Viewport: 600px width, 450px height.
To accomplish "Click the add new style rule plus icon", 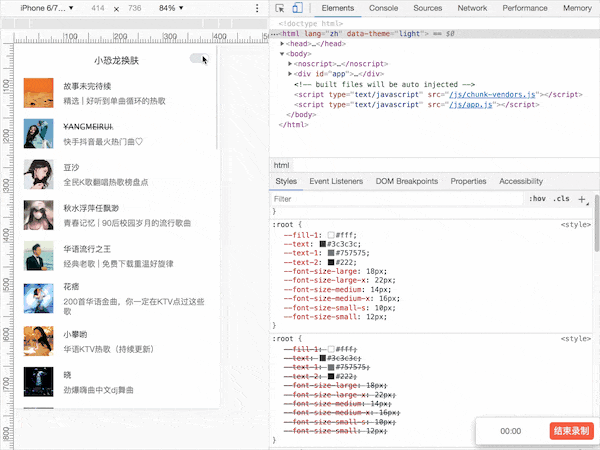I will tap(582, 200).
